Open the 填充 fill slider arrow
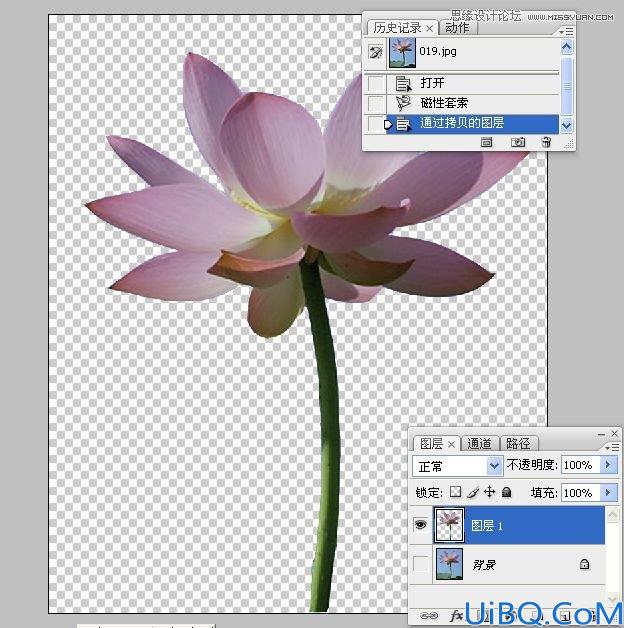 click(x=608, y=492)
